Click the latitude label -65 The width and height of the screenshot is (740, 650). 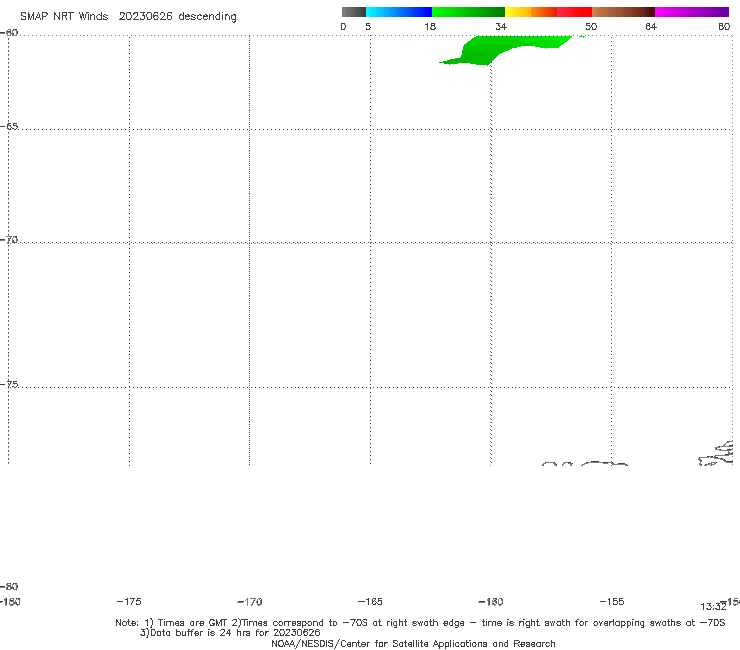click(9, 127)
